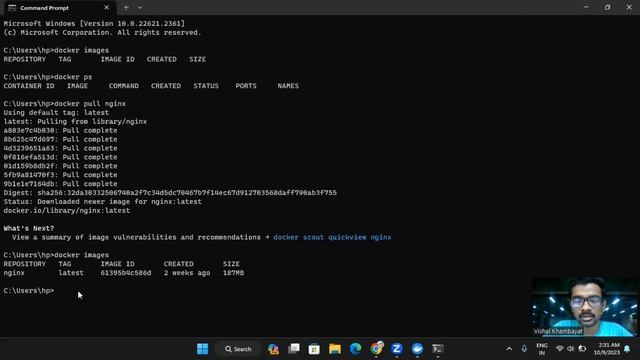Close the Command Prompt tab
640x360 pixels.
107,8
